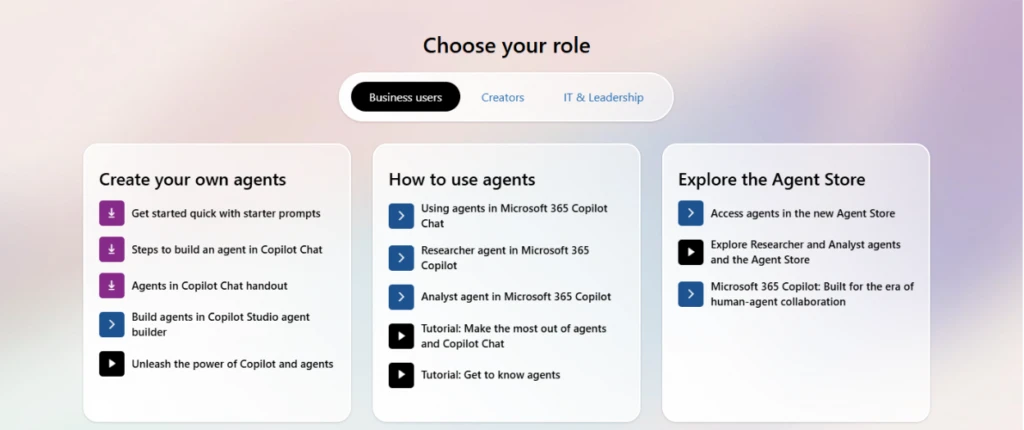Viewport: 1024px width, 430px height.
Task: Click arrow icon for human-agent collaboration article
Action: tap(691, 294)
